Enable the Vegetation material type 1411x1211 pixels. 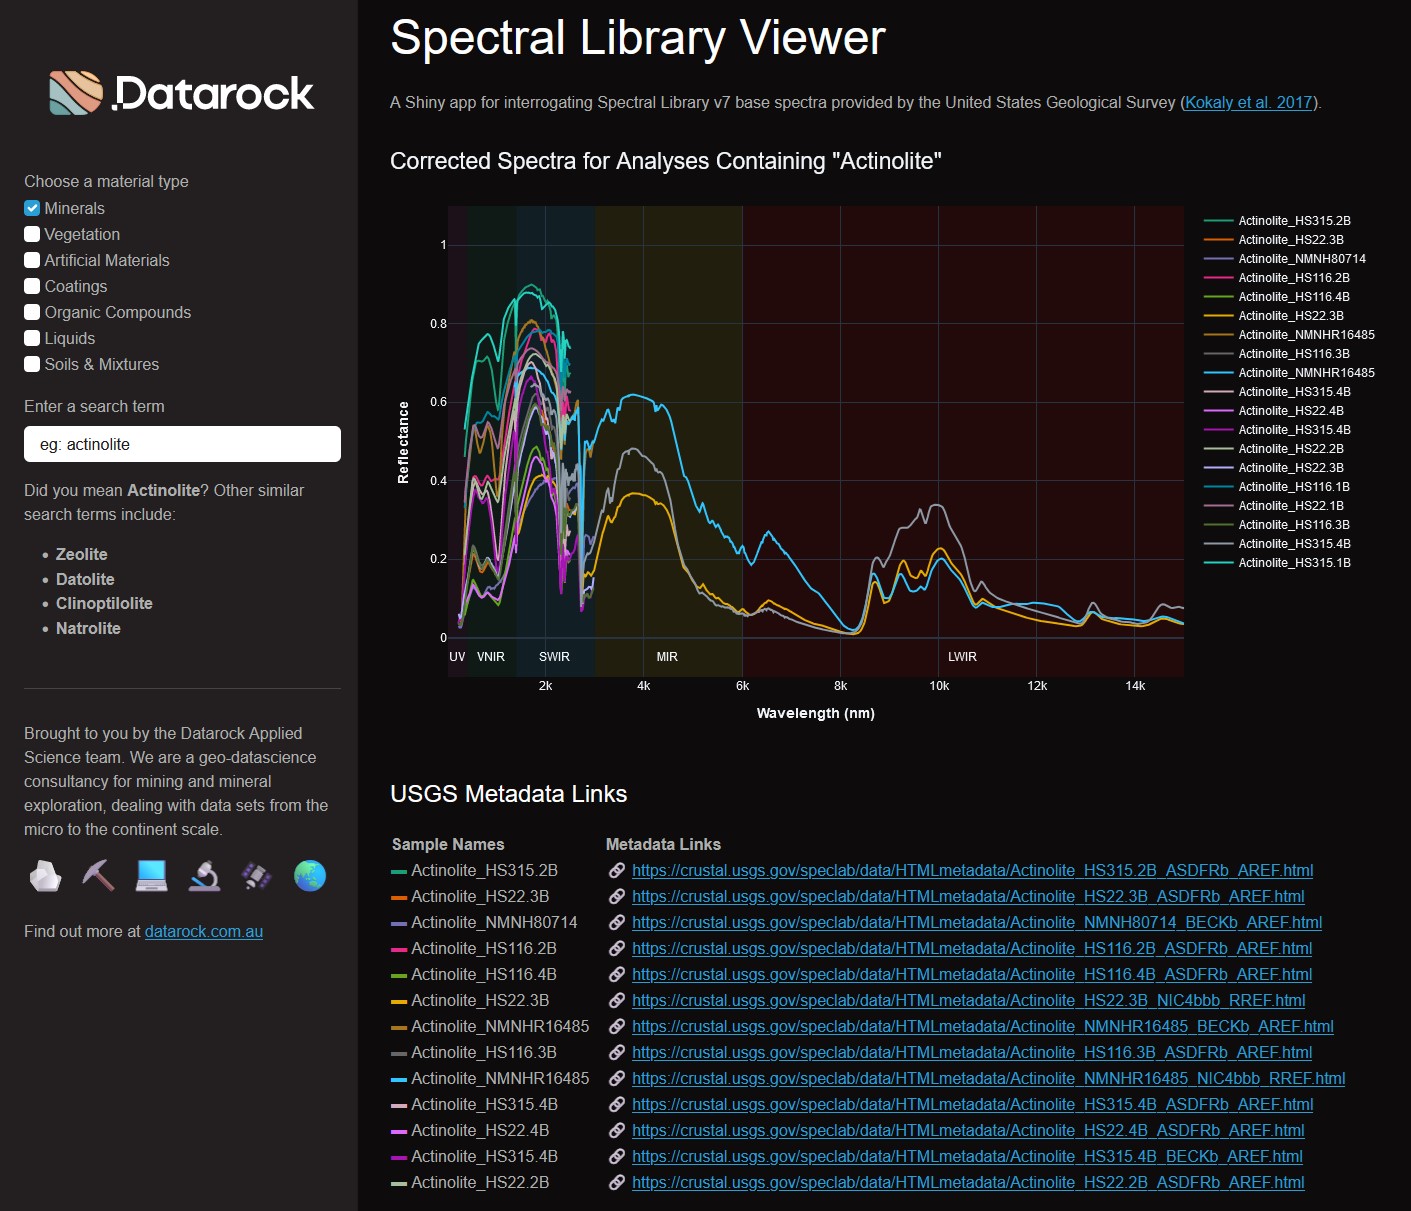tap(32, 234)
